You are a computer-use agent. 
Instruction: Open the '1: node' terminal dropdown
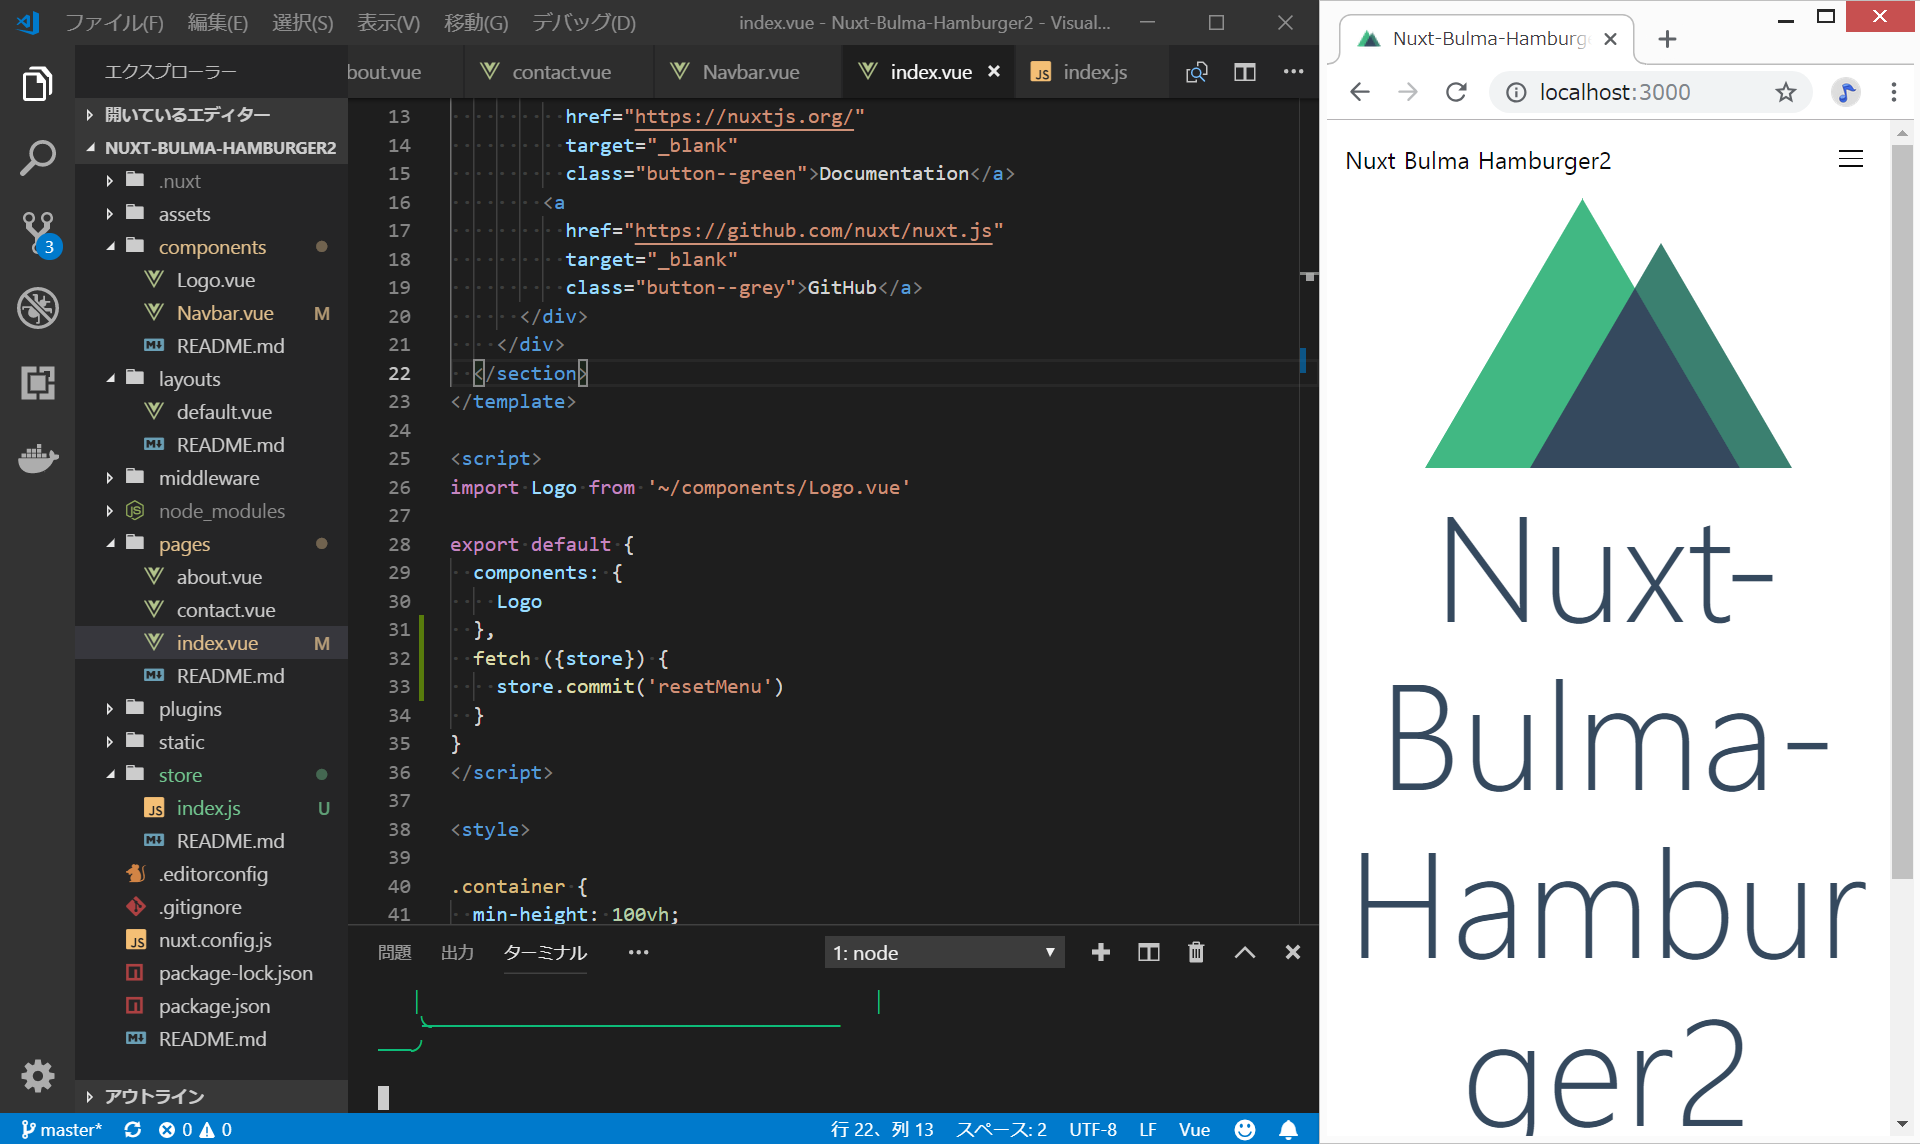943,953
